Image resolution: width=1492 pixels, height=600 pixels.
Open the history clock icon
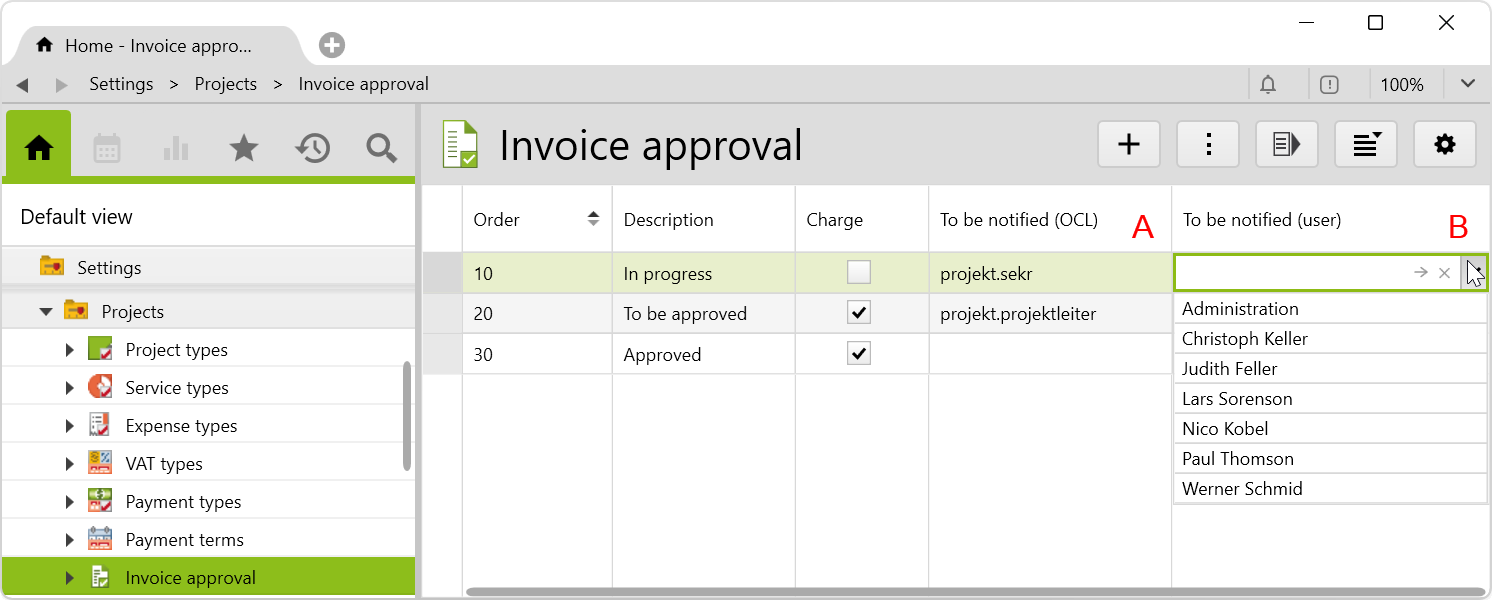[313, 148]
